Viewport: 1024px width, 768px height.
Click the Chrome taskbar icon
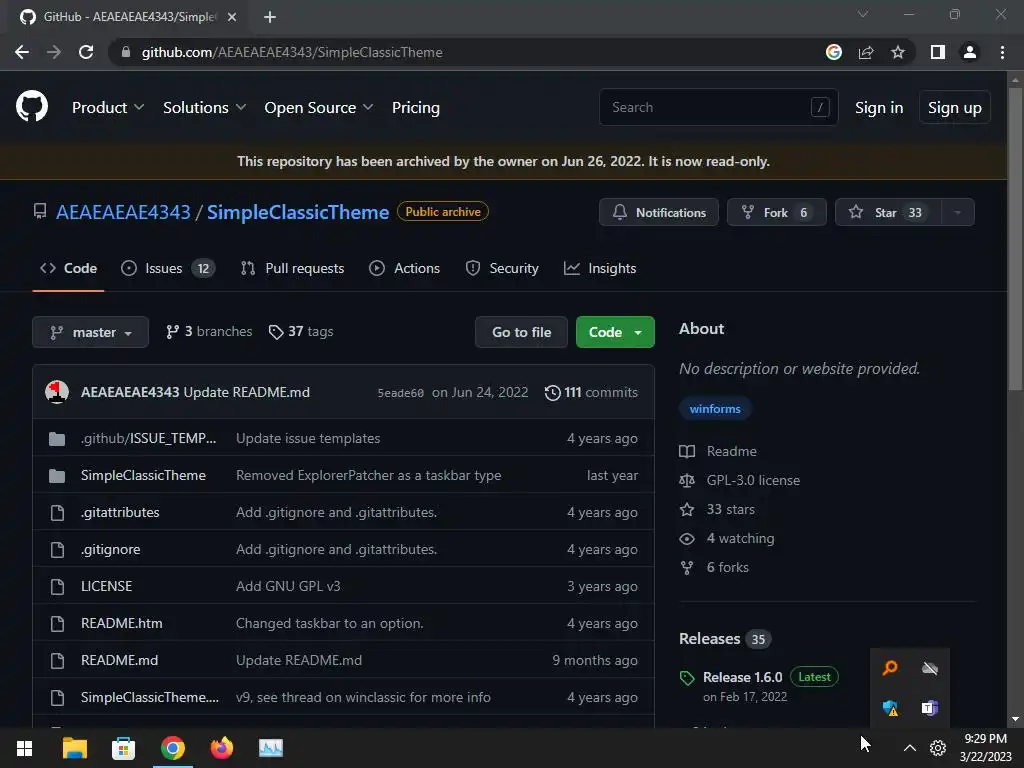[173, 748]
